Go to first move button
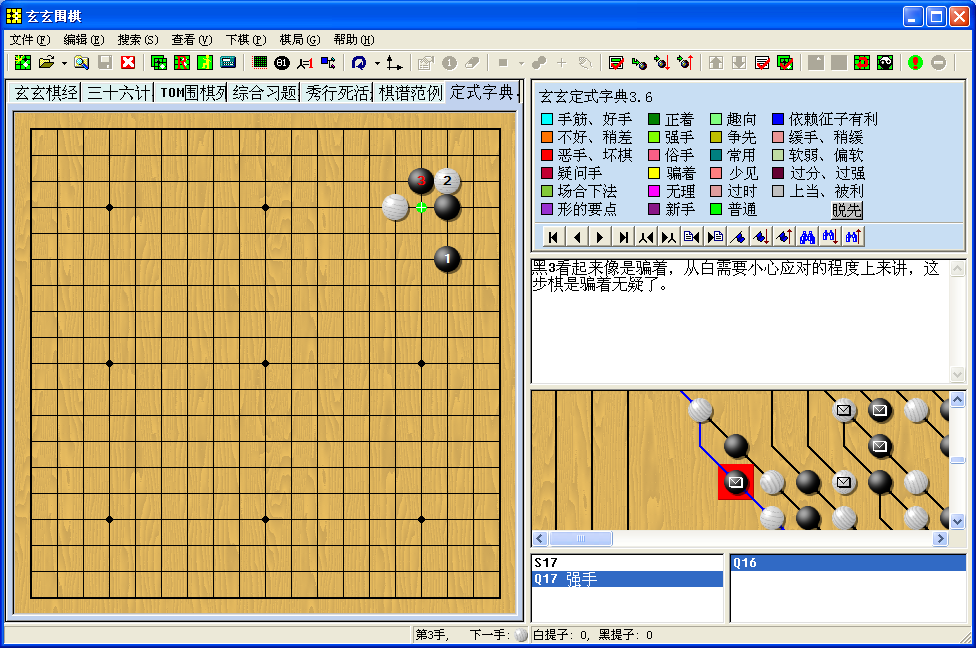The height and width of the screenshot is (648, 976). (553, 237)
